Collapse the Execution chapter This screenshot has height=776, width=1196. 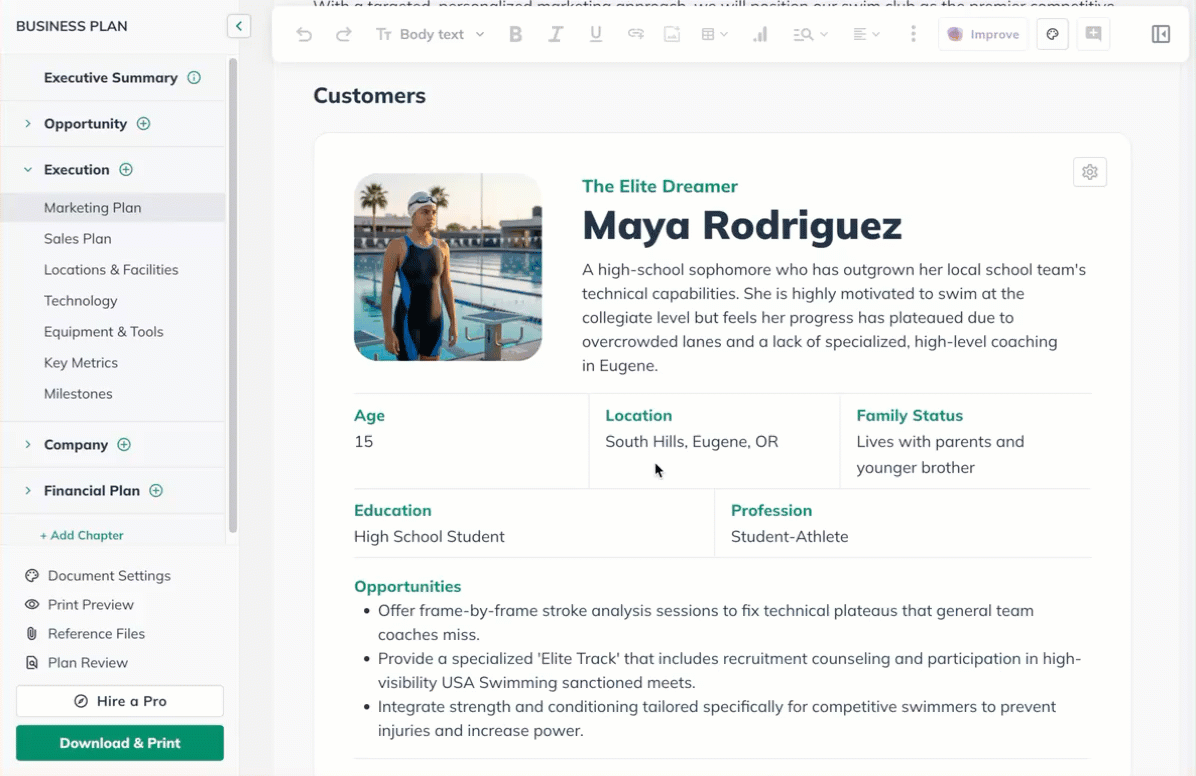point(27,169)
